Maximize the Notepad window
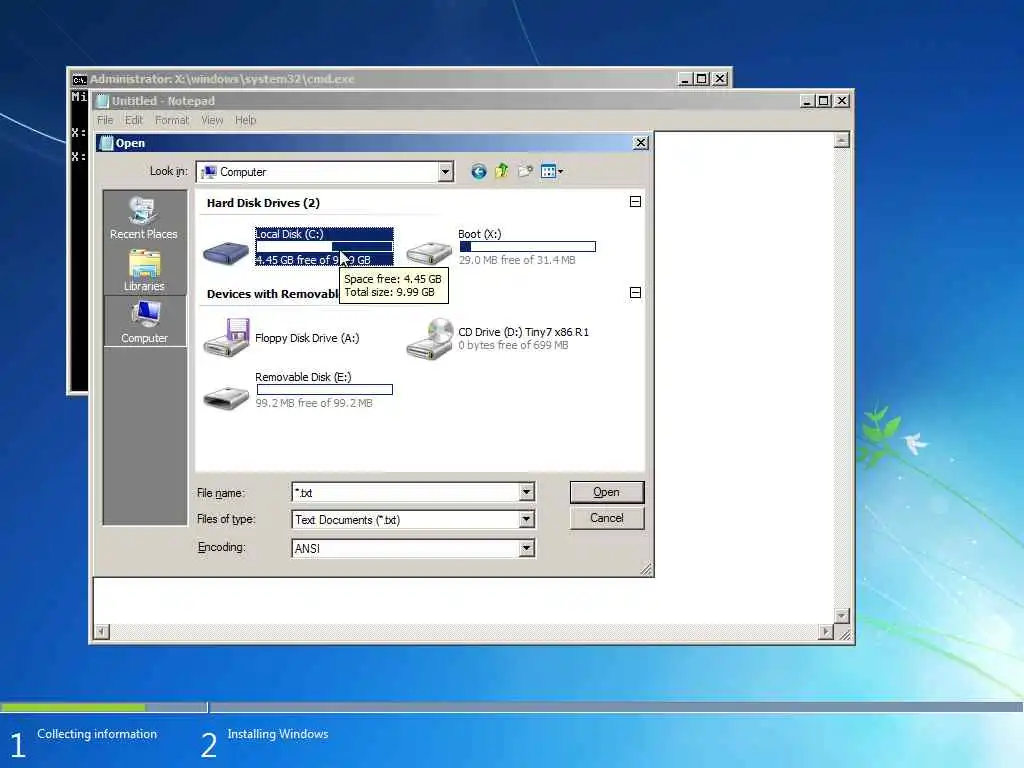Screen dimensions: 1024x768 pyautogui.click(x=824, y=101)
